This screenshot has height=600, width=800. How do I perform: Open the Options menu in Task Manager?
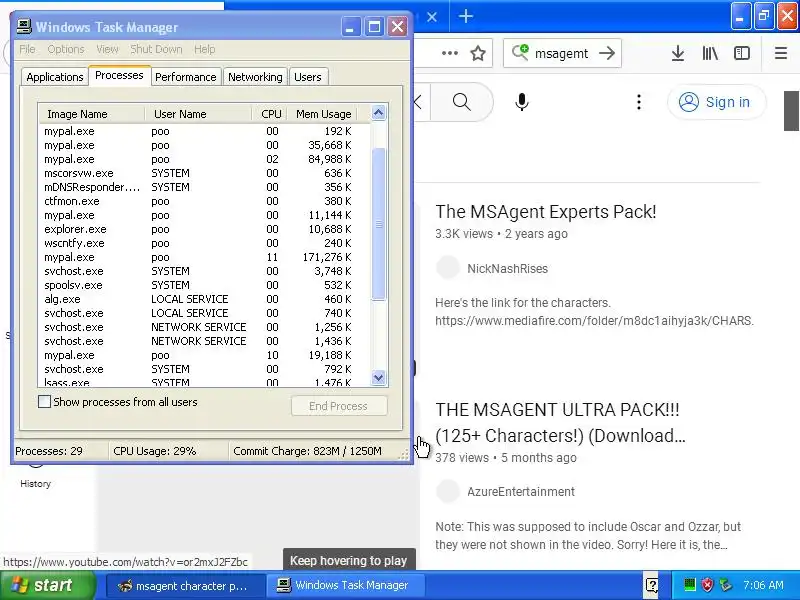pyautogui.click(x=66, y=49)
